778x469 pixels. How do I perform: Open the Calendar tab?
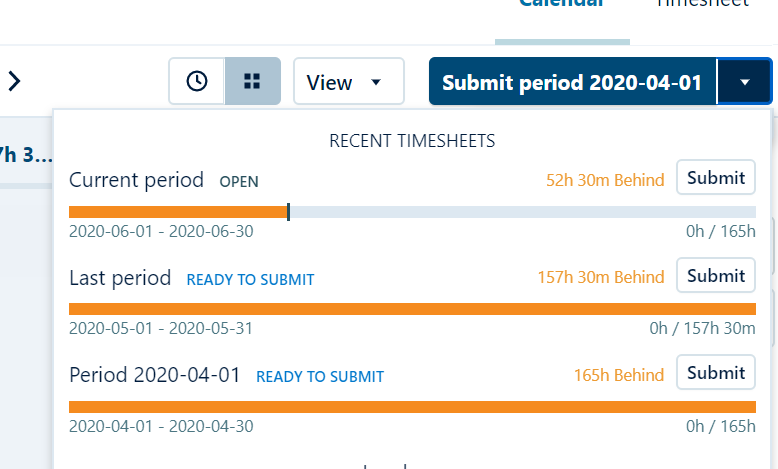pos(562,4)
